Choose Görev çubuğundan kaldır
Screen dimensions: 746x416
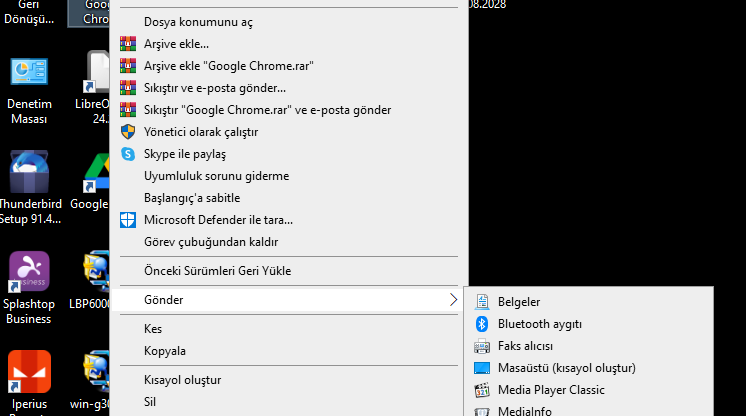pyautogui.click(x=289, y=242)
